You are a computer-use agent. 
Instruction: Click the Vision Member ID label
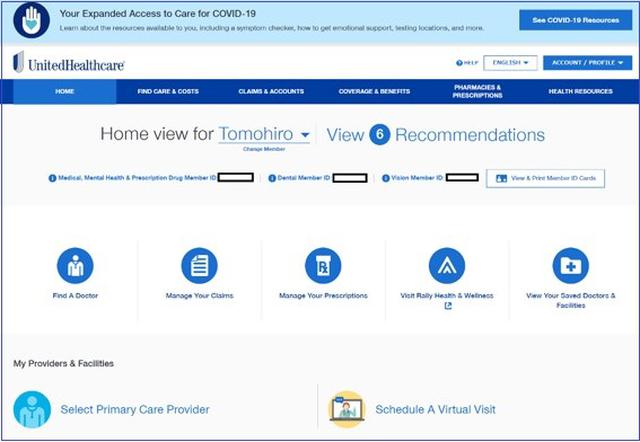click(x=417, y=178)
